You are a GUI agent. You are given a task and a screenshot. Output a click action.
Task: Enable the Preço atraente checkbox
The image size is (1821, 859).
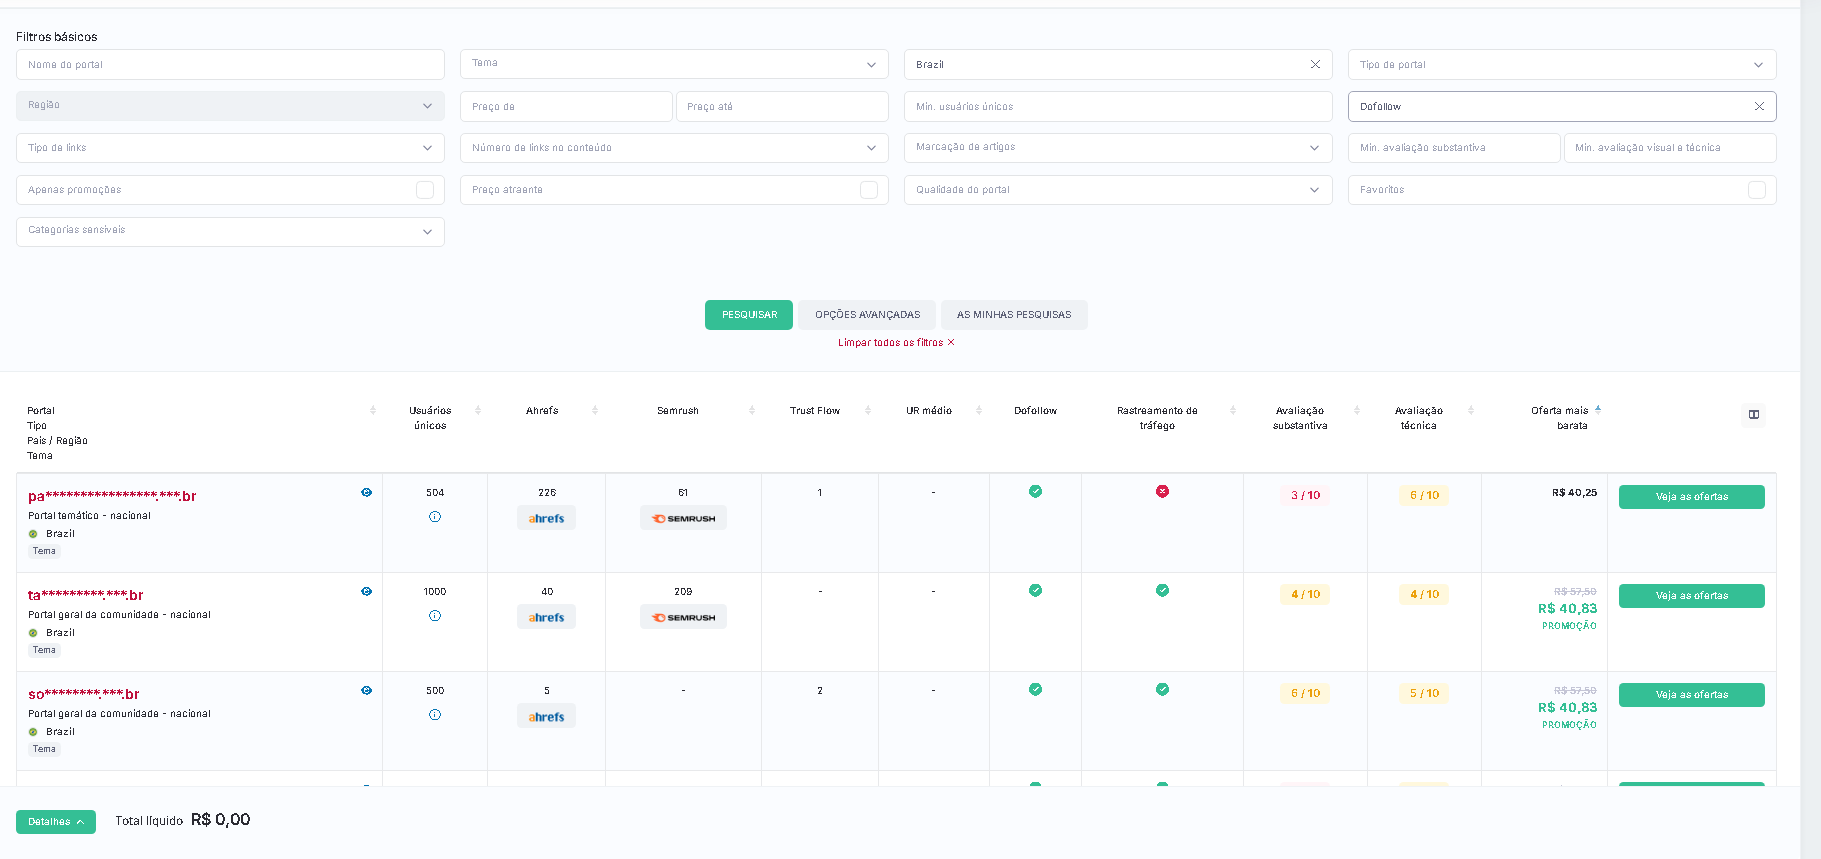coord(869,190)
